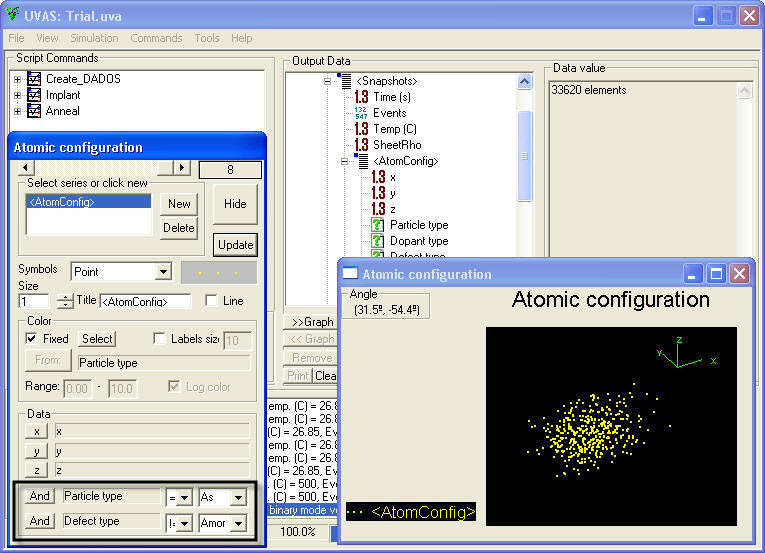The width and height of the screenshot is (765, 553).
Task: Open the Symbols Point dropdown
Action: coord(164,272)
